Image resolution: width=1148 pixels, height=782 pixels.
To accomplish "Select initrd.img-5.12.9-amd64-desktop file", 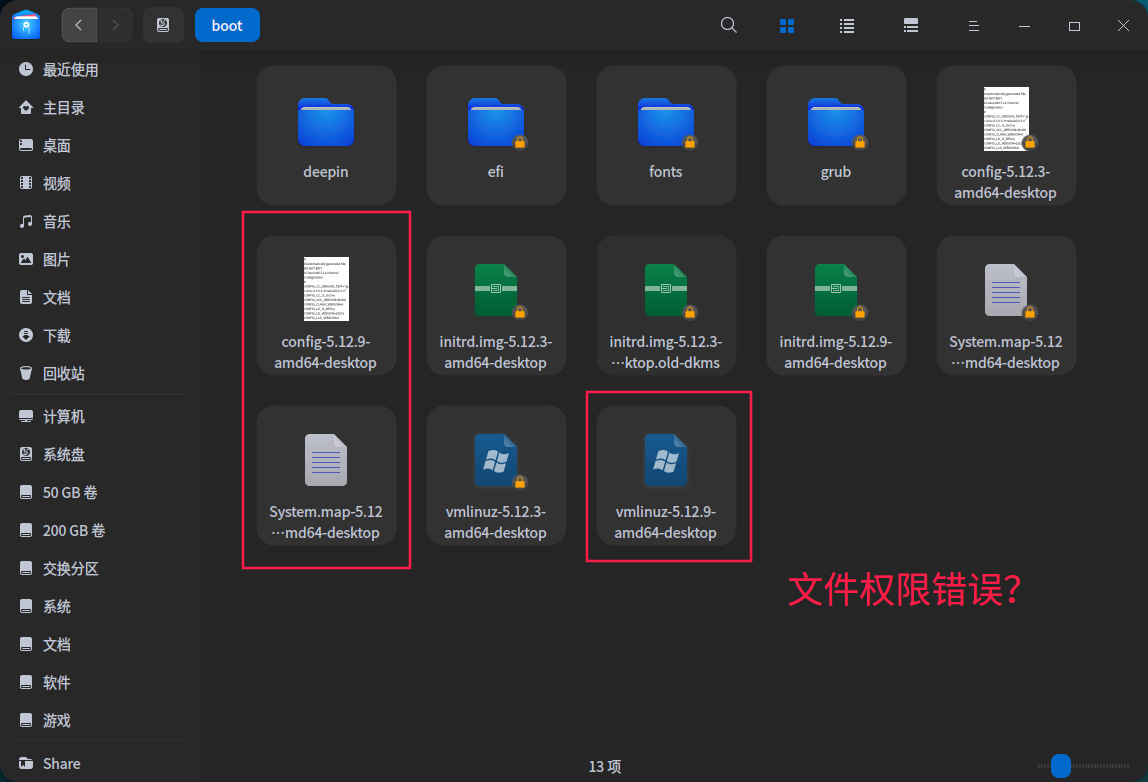I will click(x=835, y=305).
